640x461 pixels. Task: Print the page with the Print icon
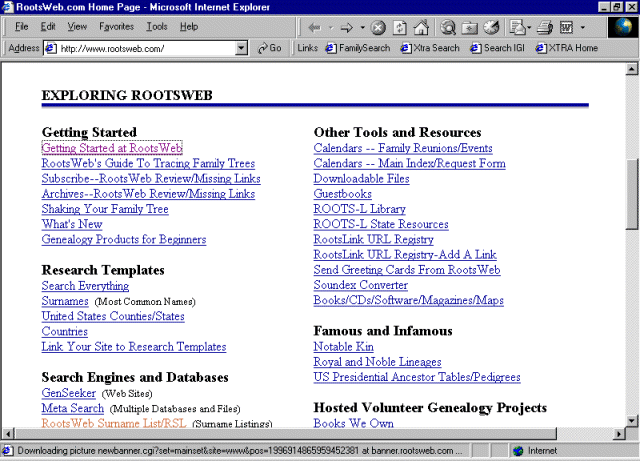pos(544,27)
